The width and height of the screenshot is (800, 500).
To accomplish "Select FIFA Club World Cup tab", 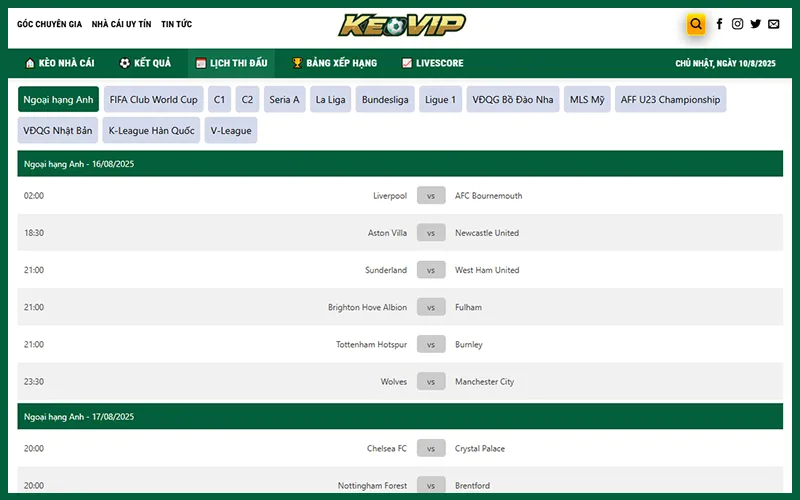I will point(153,100).
